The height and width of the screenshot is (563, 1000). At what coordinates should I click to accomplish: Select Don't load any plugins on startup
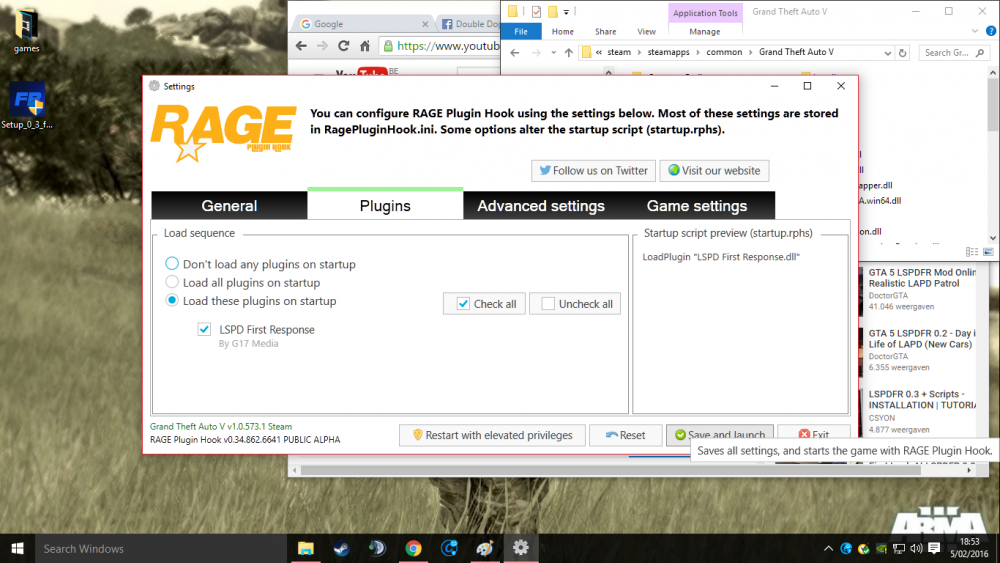(260, 264)
